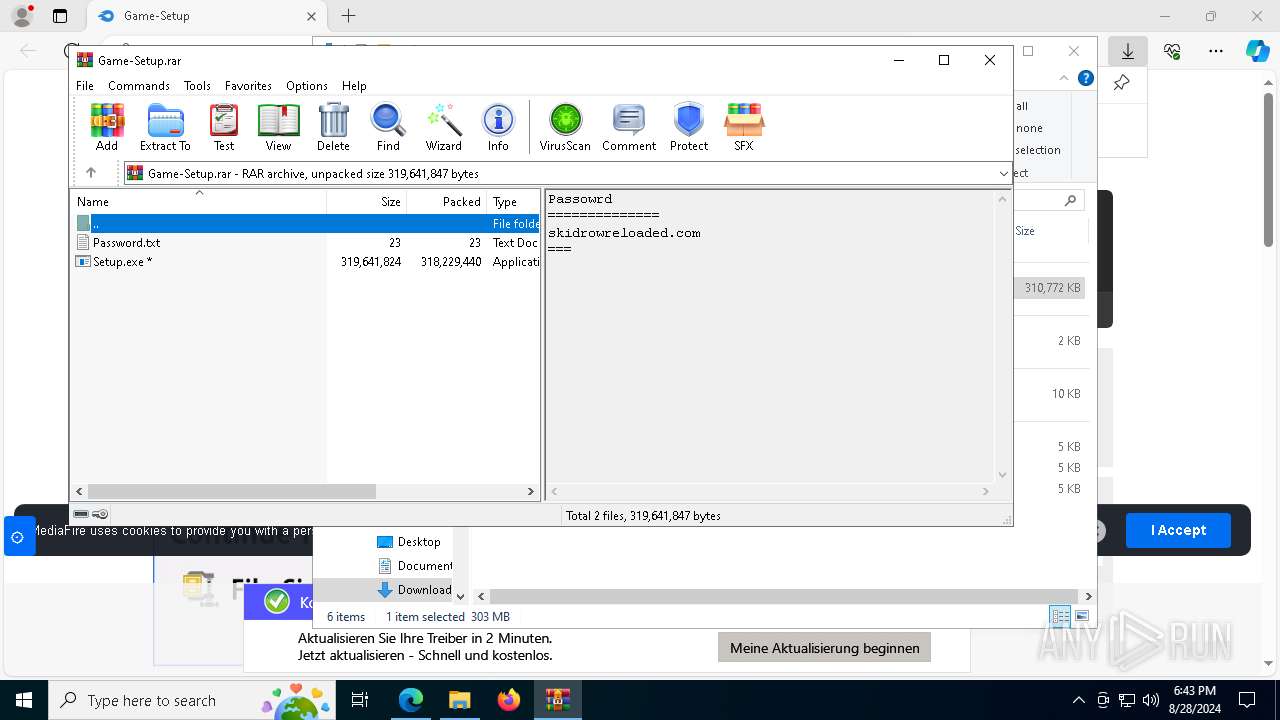Sort by the Name column header
This screenshot has height=720, width=1280.
point(198,202)
